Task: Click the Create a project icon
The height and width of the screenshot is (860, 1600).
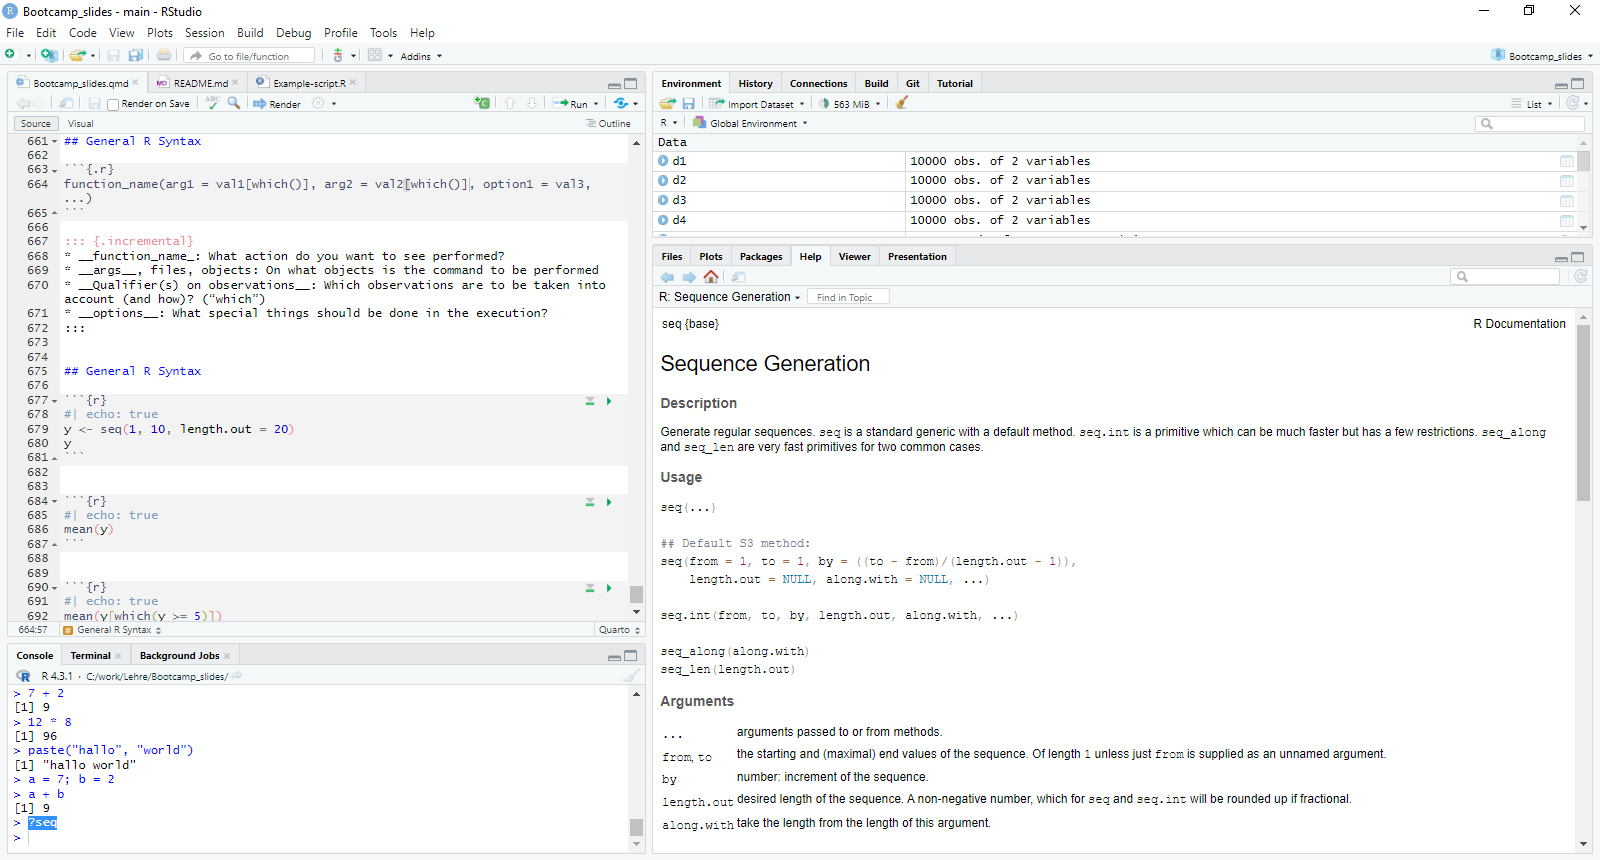Action: [48, 56]
